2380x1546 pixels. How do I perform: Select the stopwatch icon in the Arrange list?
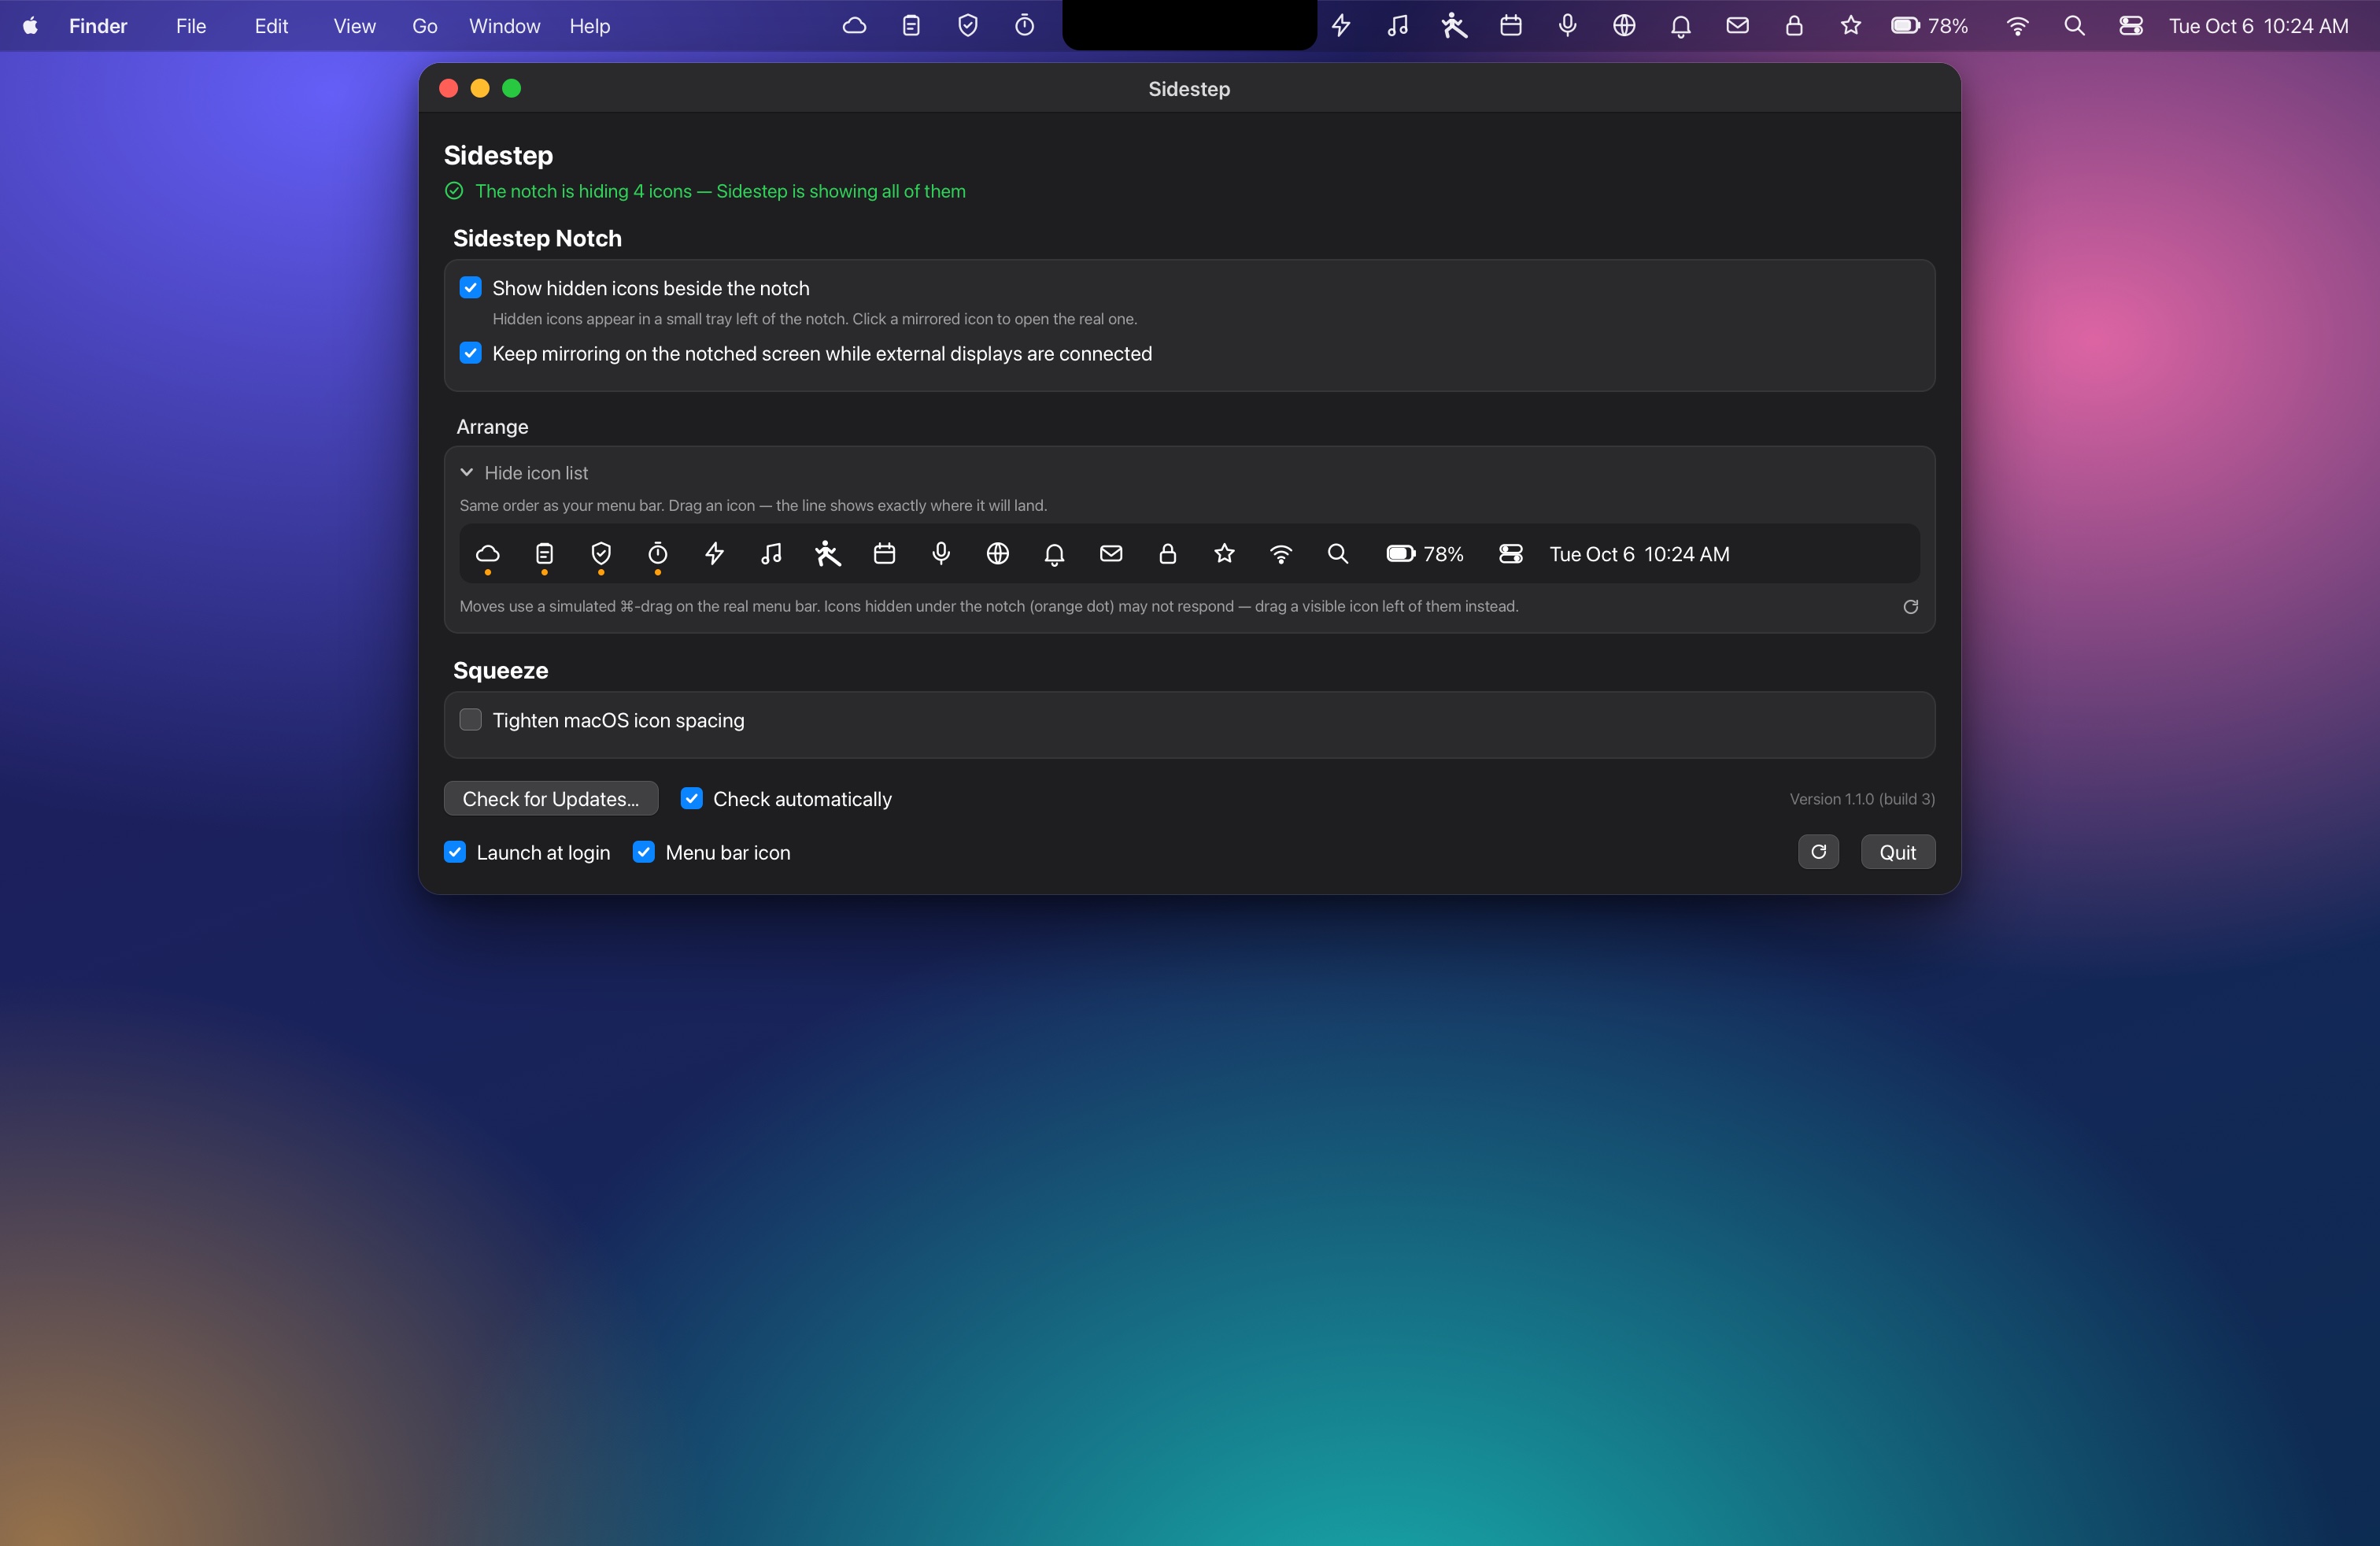tap(657, 554)
